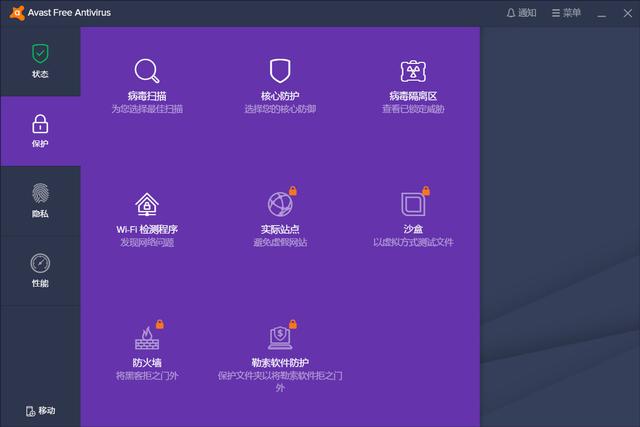Open 核心防护 core shields icon
The width and height of the screenshot is (640, 427).
[x=280, y=71]
